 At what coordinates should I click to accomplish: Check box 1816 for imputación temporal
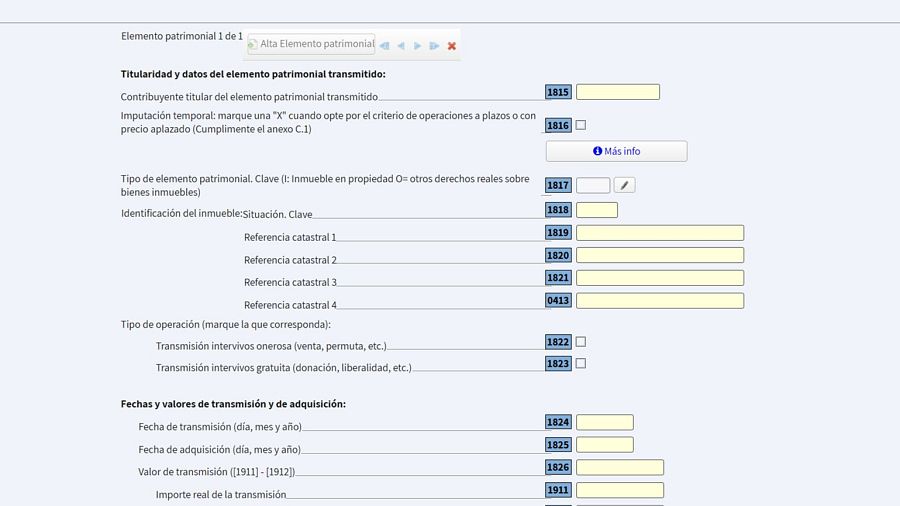[x=580, y=125]
